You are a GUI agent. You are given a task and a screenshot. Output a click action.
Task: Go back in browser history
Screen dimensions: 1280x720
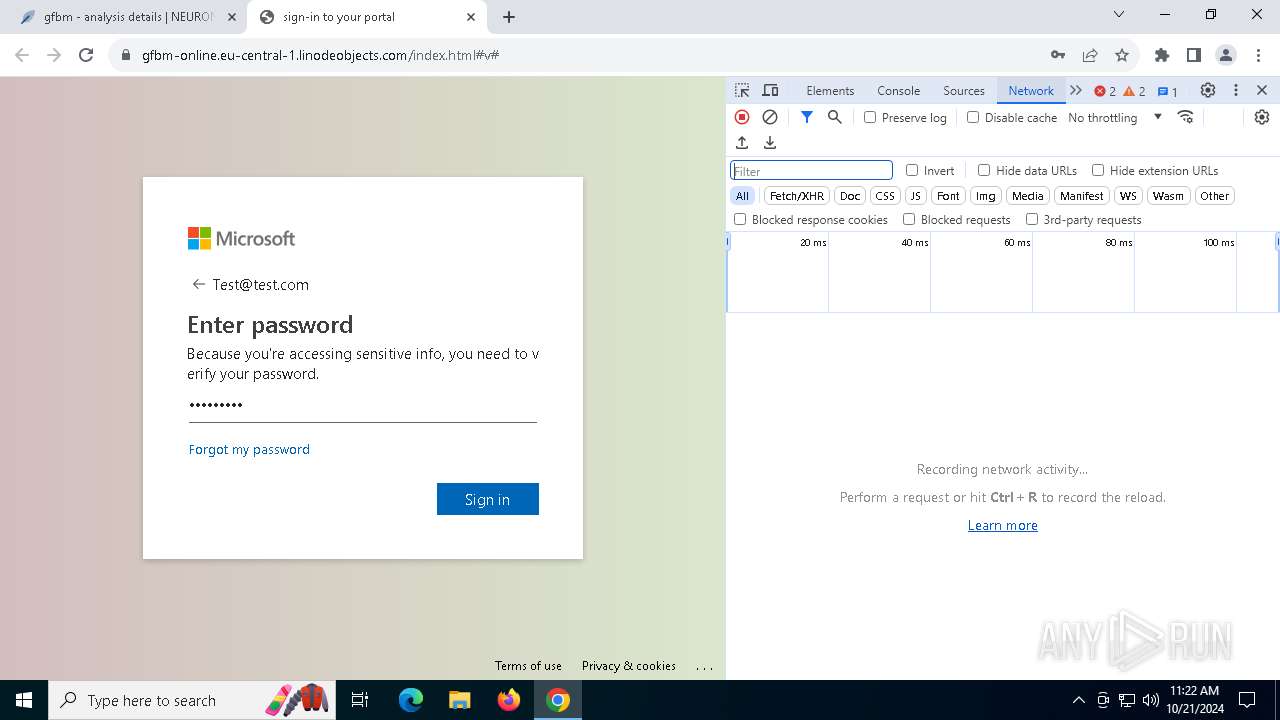[22, 55]
